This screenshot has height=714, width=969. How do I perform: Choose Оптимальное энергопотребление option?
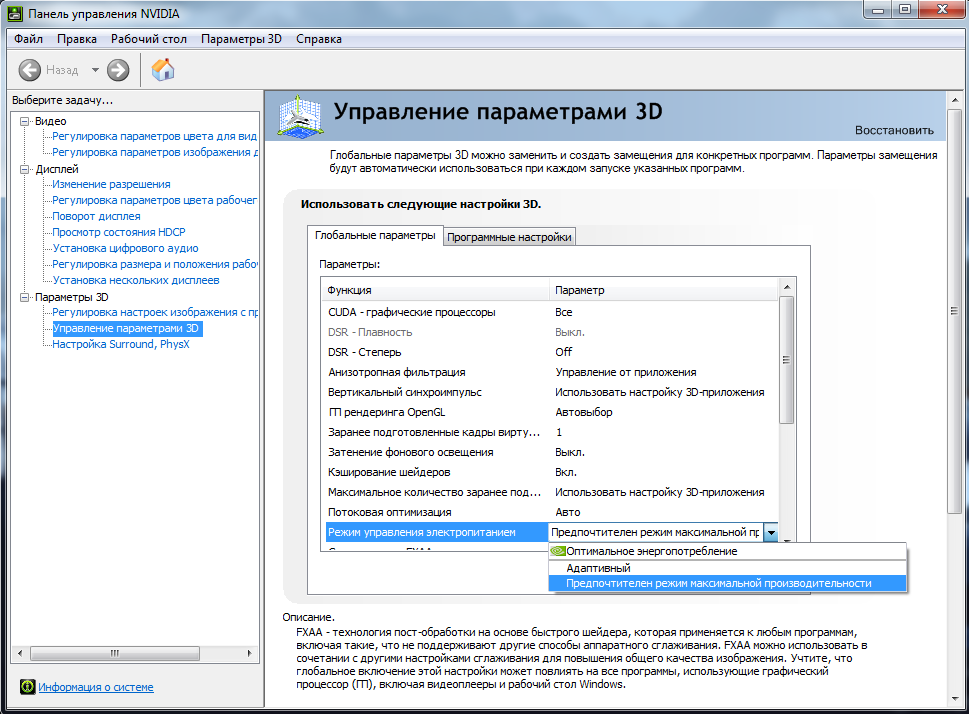[727, 551]
